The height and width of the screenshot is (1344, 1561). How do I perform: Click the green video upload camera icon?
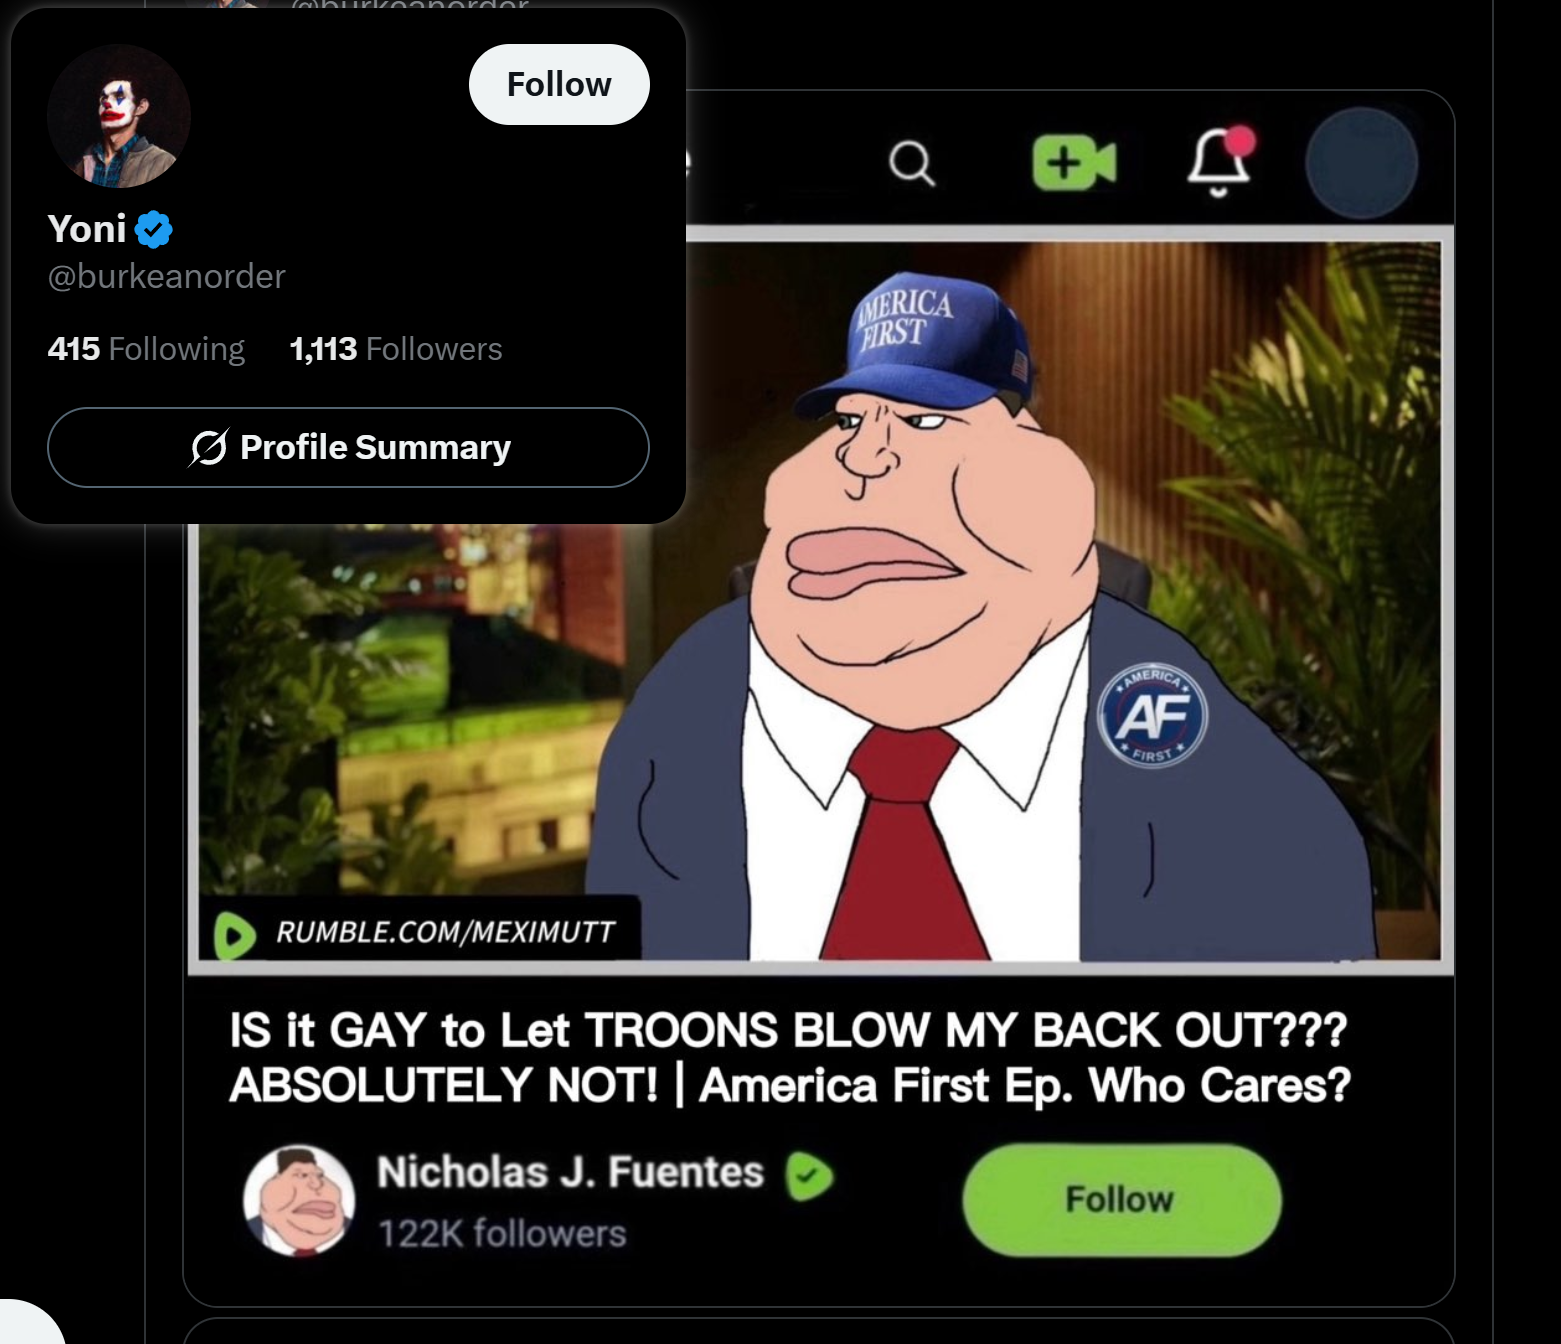1074,162
